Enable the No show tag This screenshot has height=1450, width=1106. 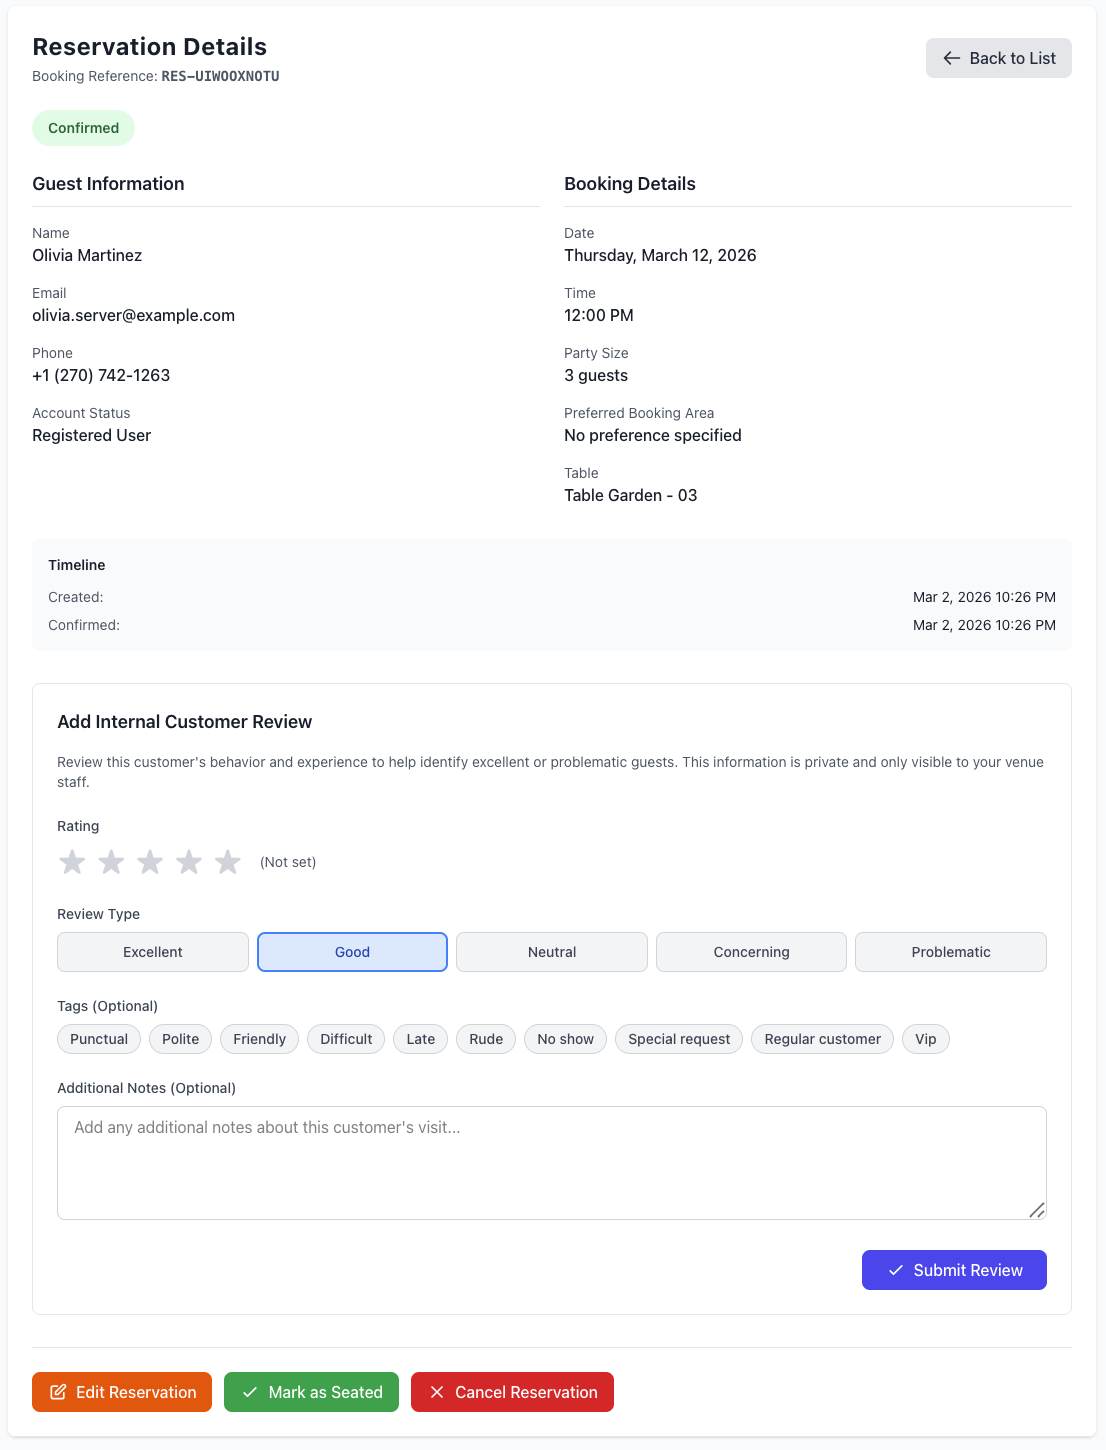pyautogui.click(x=565, y=1039)
